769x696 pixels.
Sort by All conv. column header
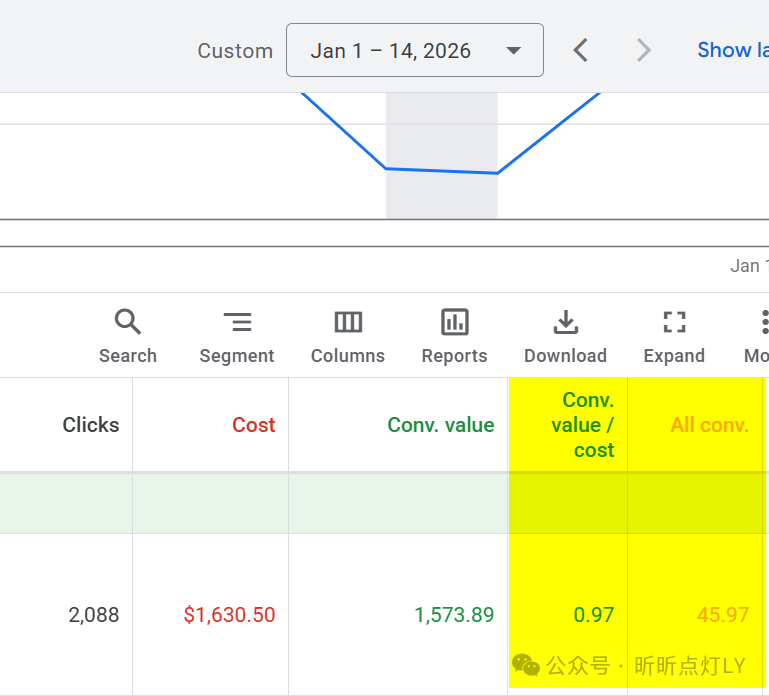tap(709, 425)
